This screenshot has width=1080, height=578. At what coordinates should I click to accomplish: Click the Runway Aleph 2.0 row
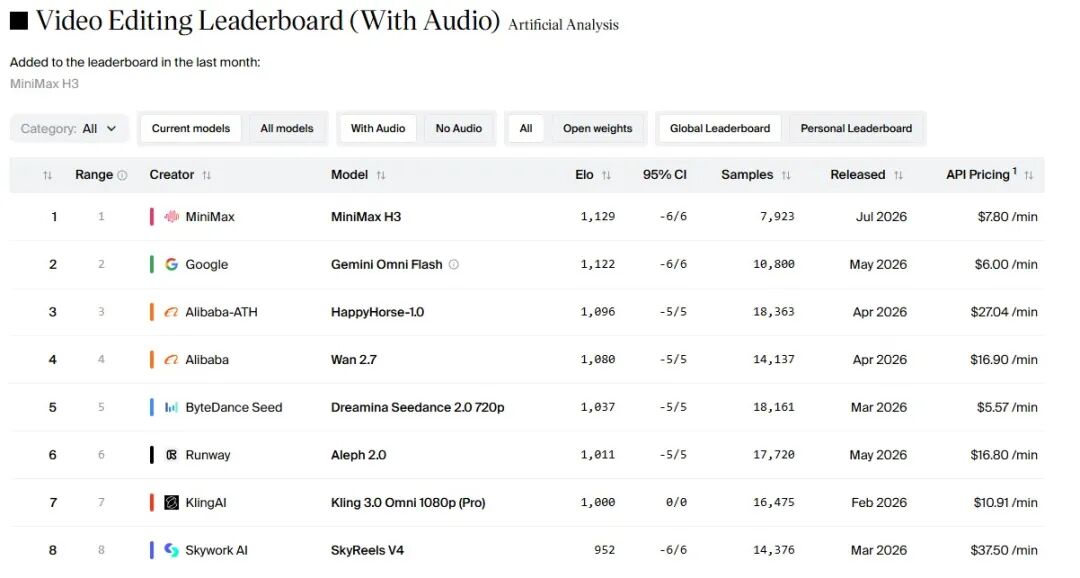pyautogui.click(x=527, y=455)
